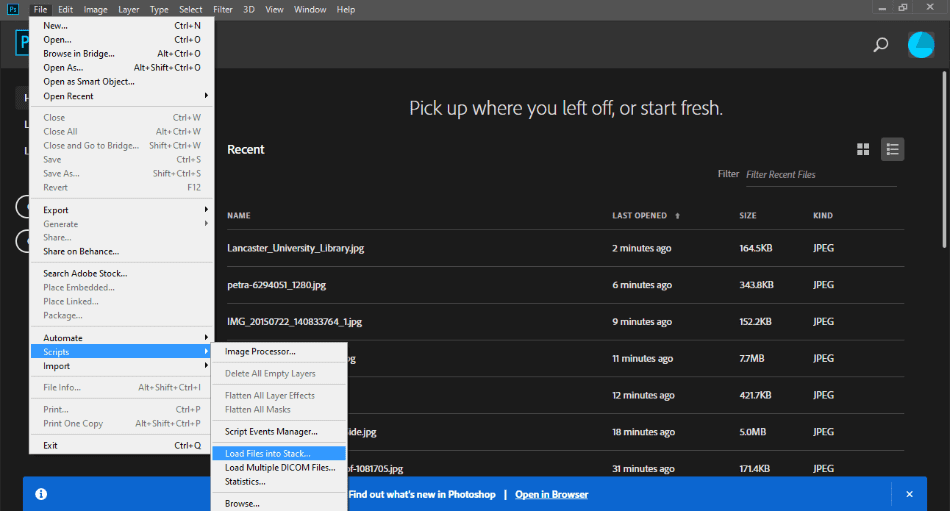Select Open as Smart Object...
This screenshot has width=950, height=511.
[121, 81]
